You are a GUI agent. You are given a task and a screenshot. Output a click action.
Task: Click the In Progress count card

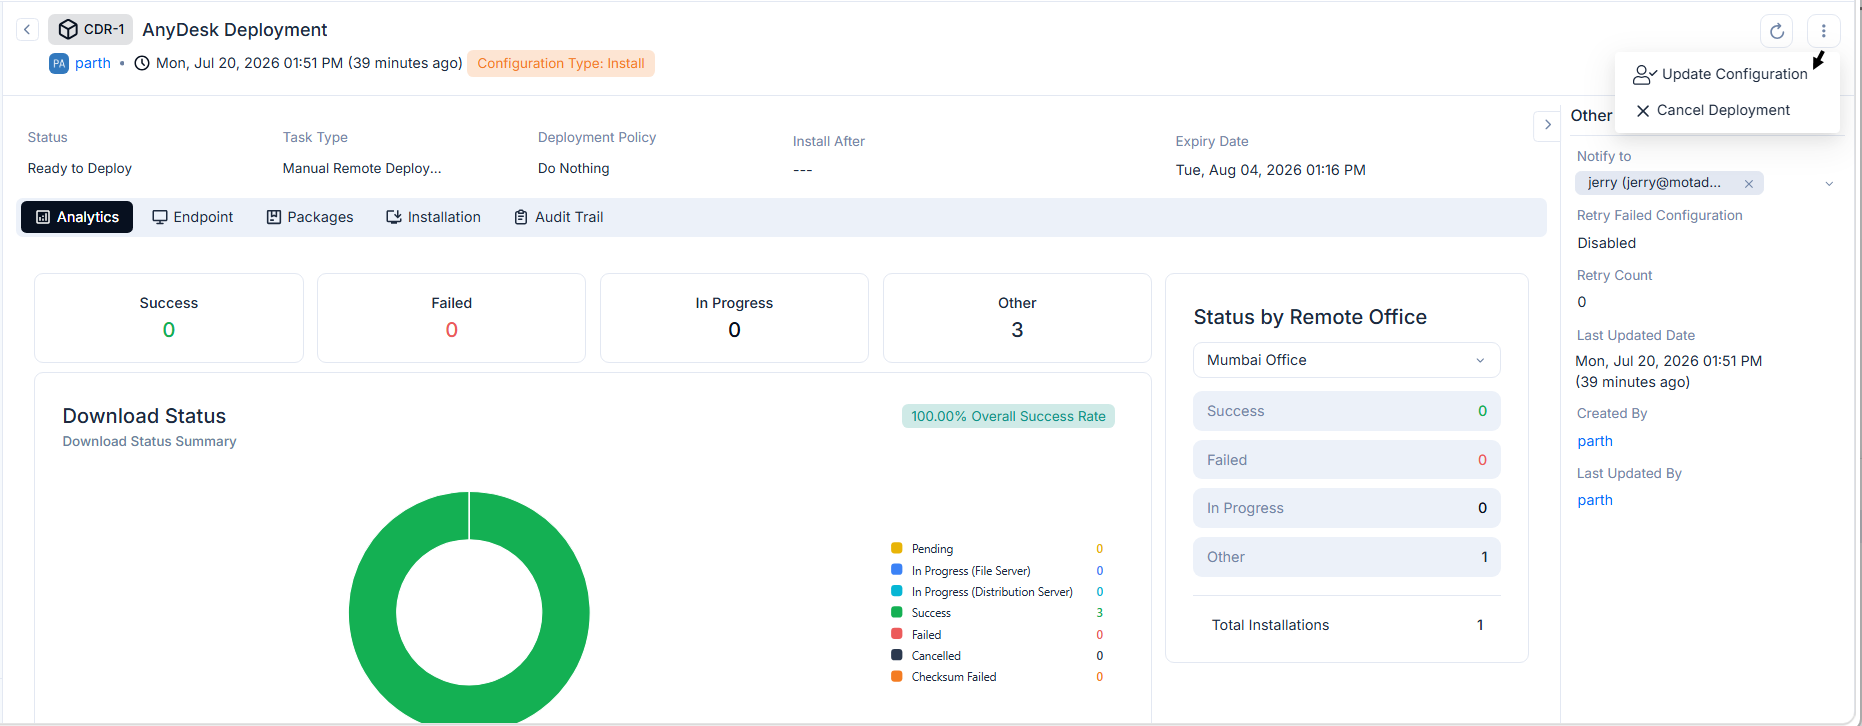click(734, 318)
